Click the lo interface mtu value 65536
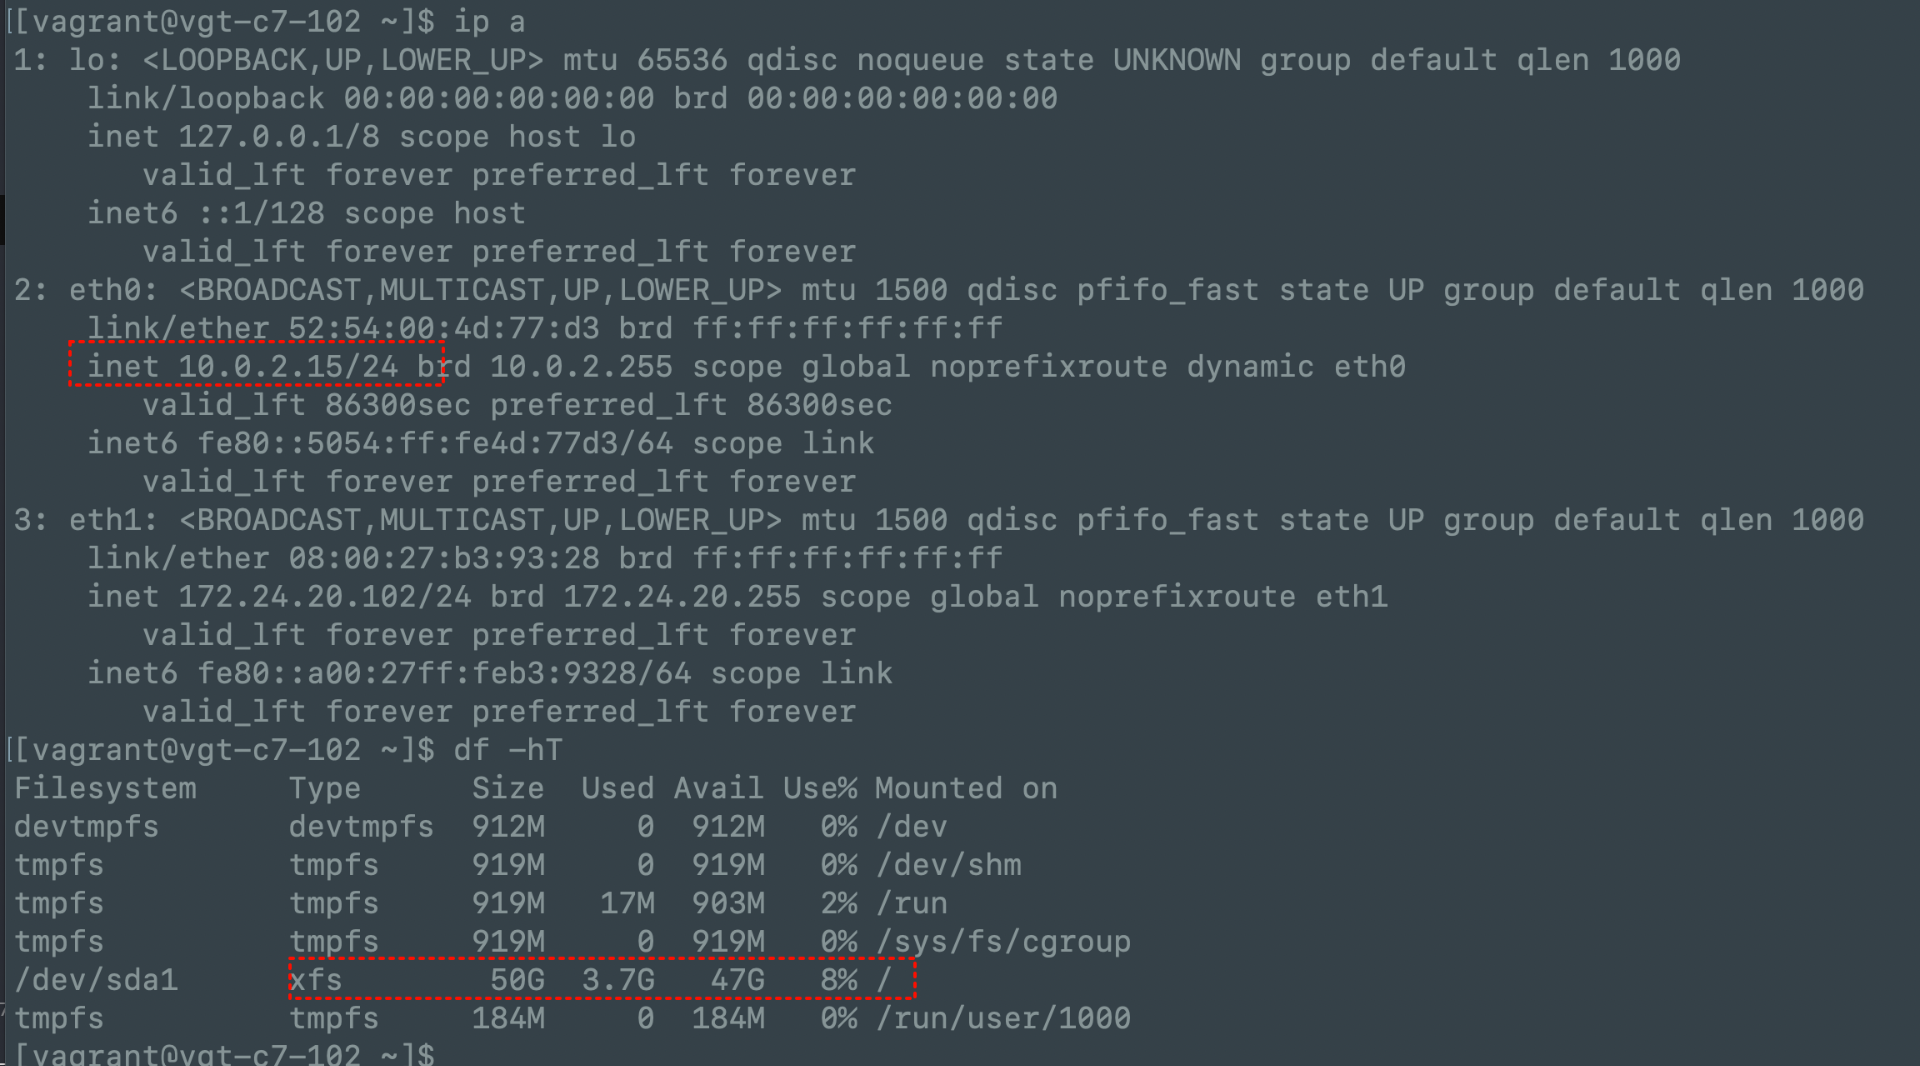This screenshot has width=1920, height=1066. point(682,60)
